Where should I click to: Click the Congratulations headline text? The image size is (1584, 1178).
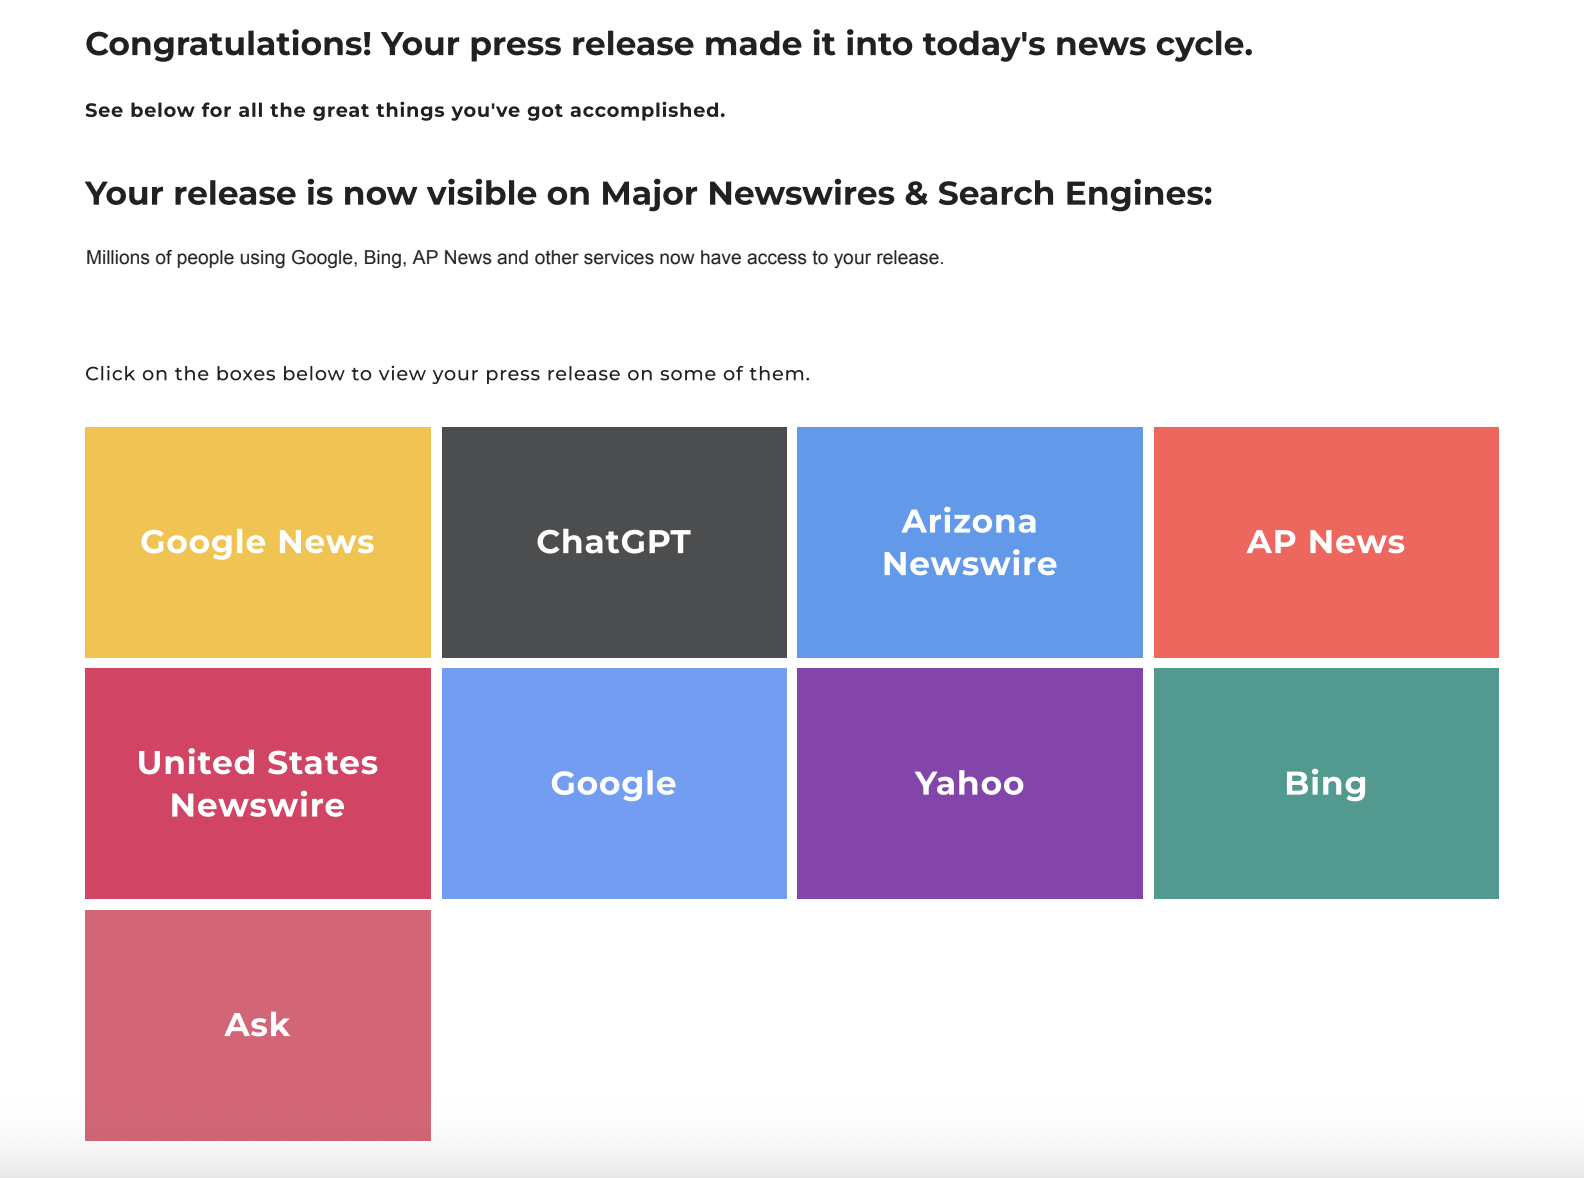[668, 44]
